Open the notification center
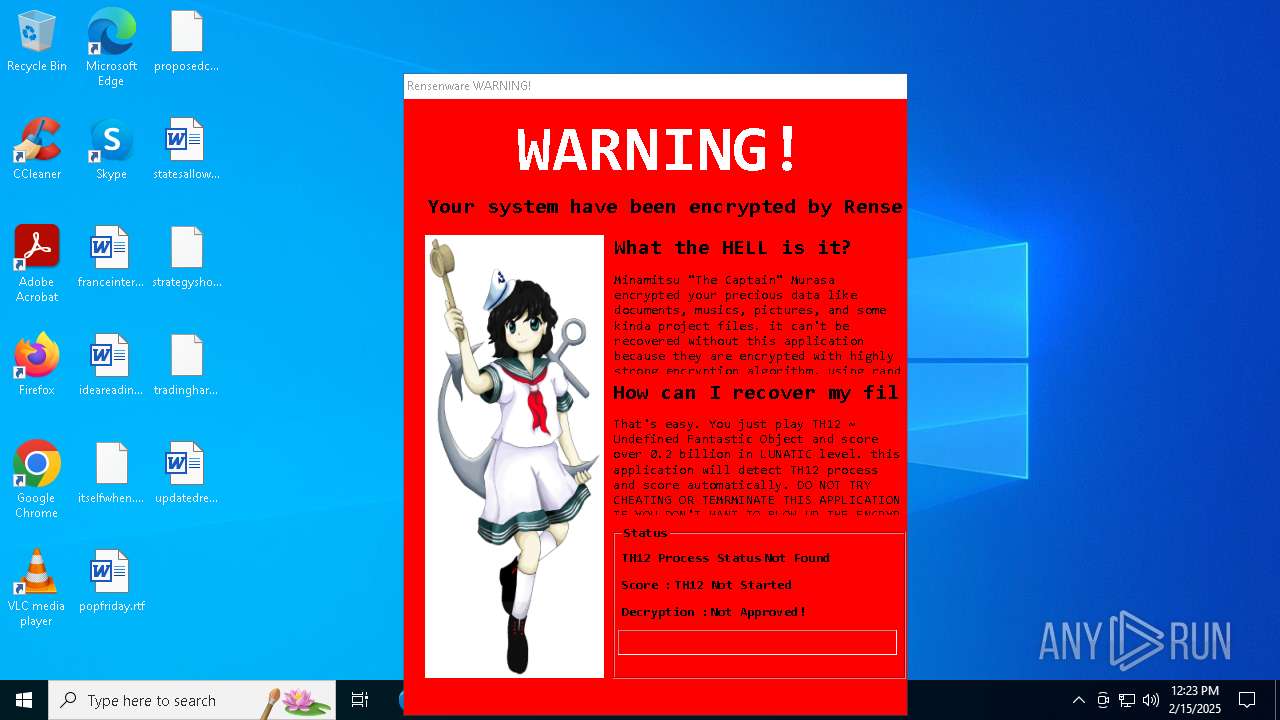 pos(1247,700)
